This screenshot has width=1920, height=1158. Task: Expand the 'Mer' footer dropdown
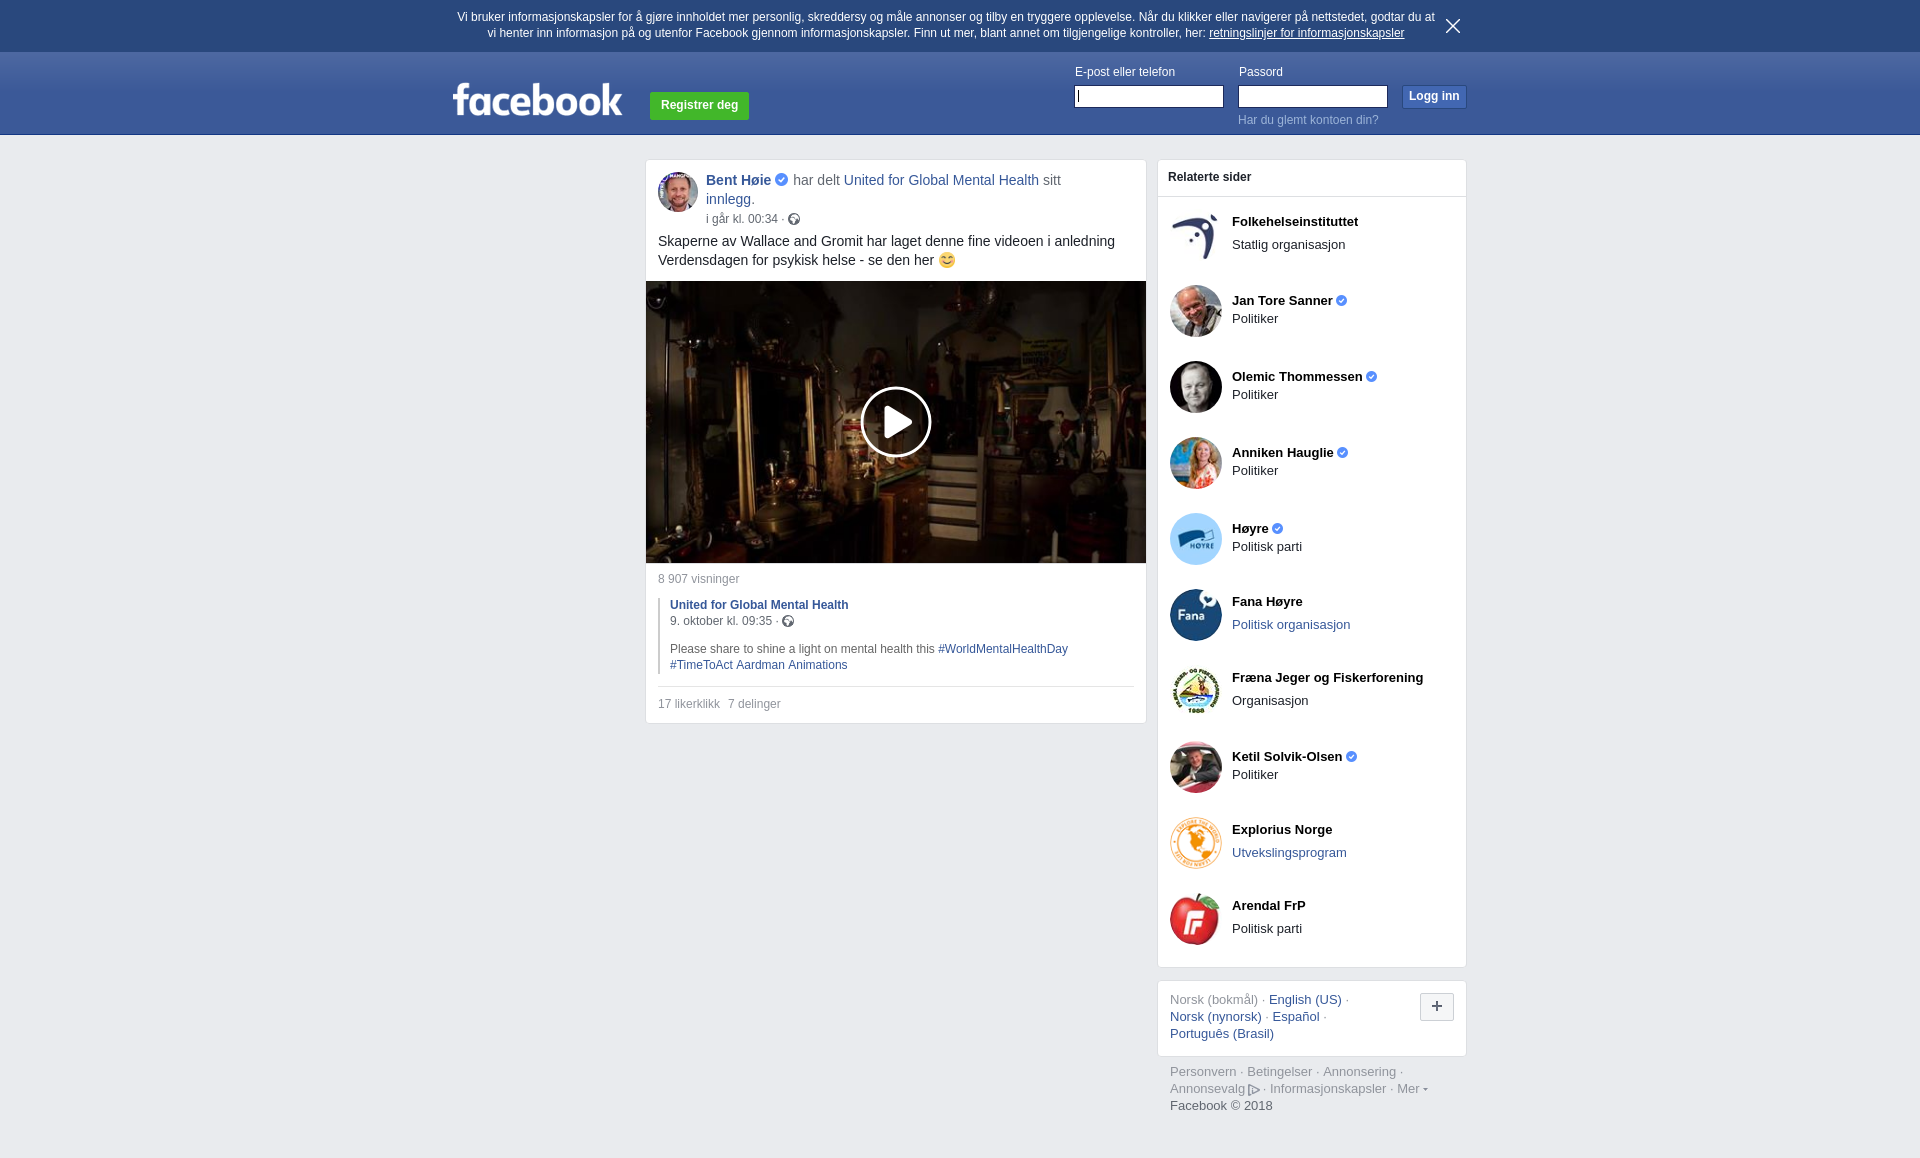coord(1412,1089)
